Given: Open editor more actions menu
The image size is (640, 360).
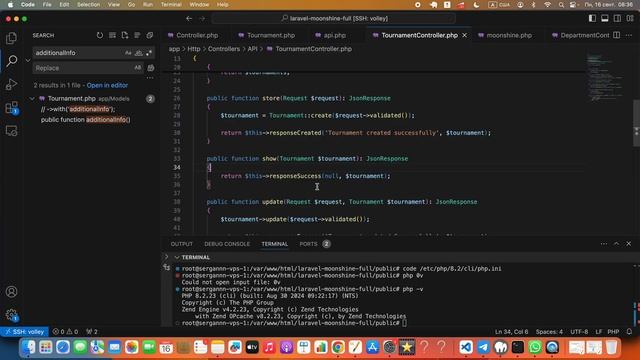Looking at the screenshot, I should (629, 36).
